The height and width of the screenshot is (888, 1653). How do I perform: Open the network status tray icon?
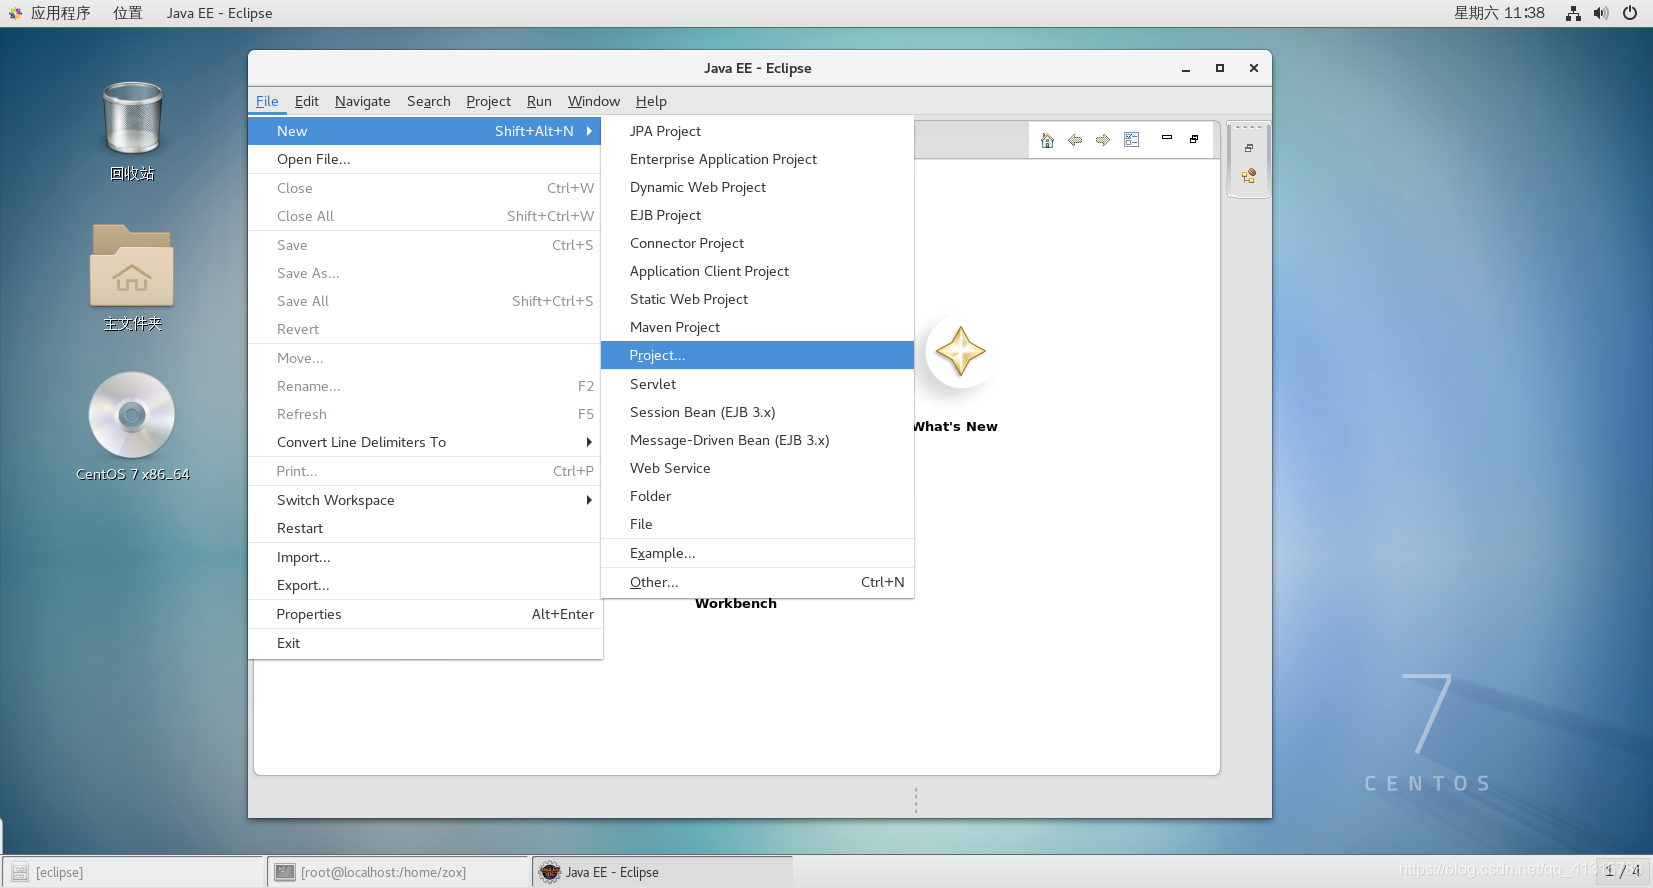1573,13
